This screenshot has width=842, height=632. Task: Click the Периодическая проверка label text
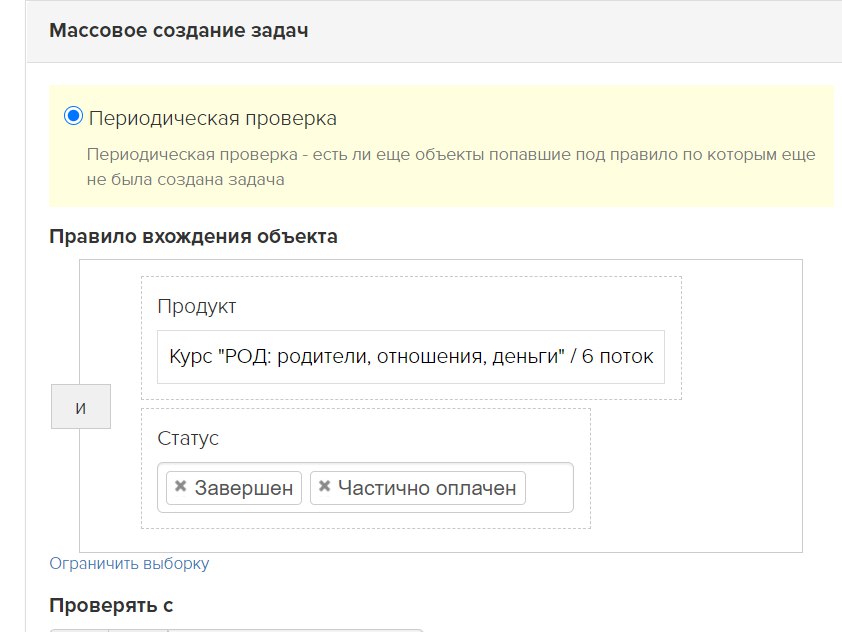[x=213, y=118]
